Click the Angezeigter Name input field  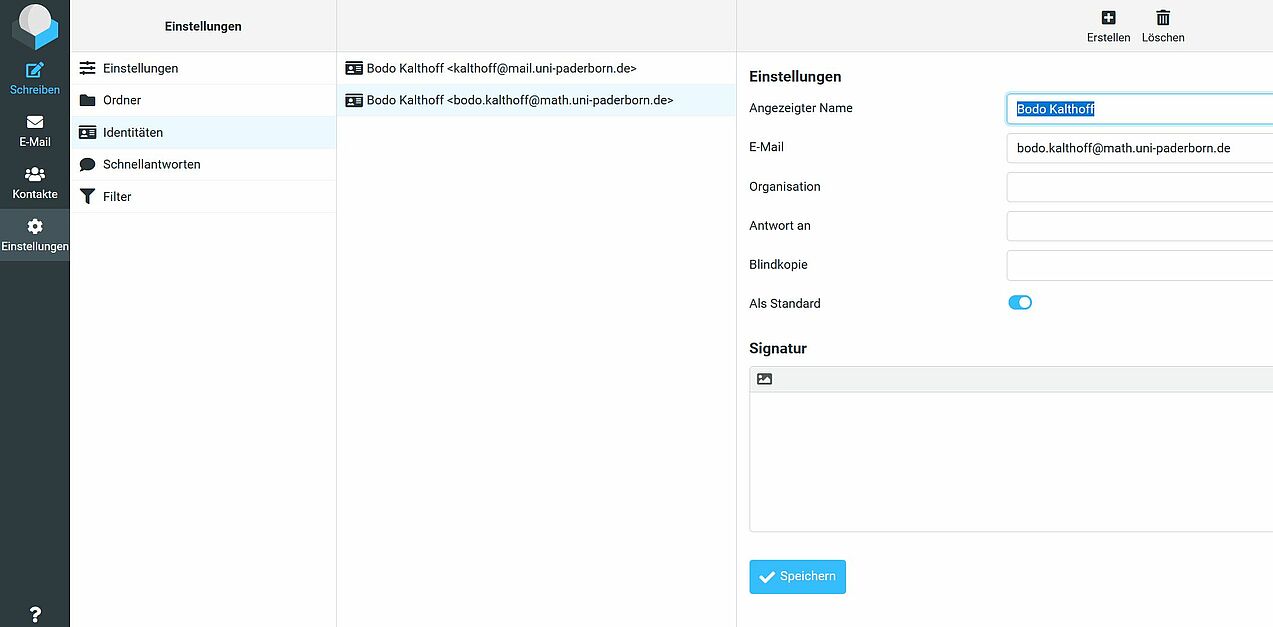(1140, 109)
